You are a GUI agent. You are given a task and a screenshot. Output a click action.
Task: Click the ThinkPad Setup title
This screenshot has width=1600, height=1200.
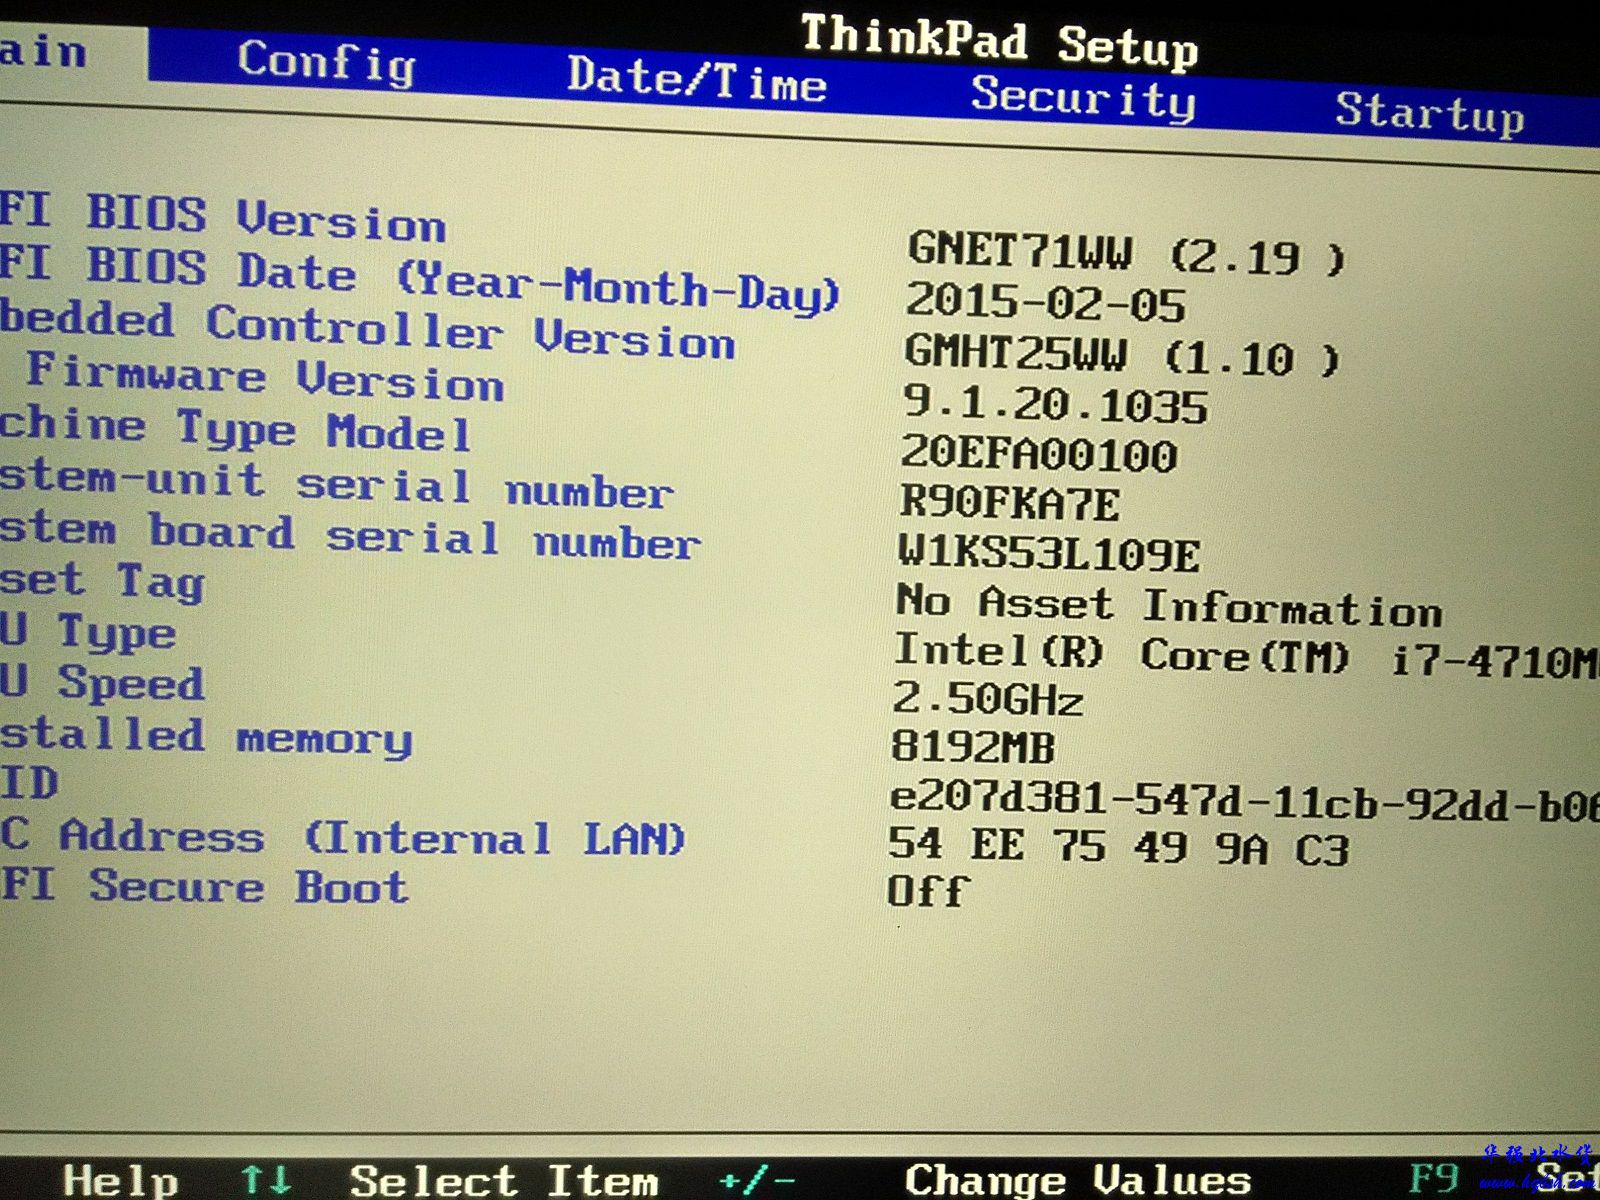(x=998, y=42)
